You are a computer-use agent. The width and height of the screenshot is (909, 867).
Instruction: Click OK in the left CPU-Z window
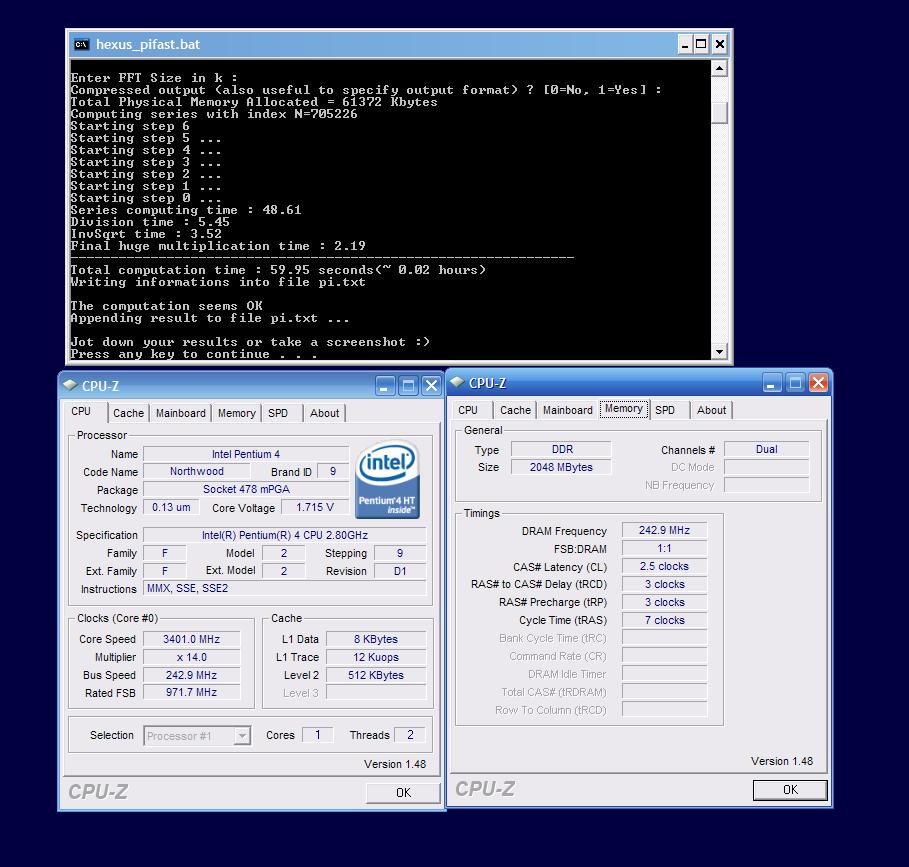pyautogui.click(x=403, y=792)
